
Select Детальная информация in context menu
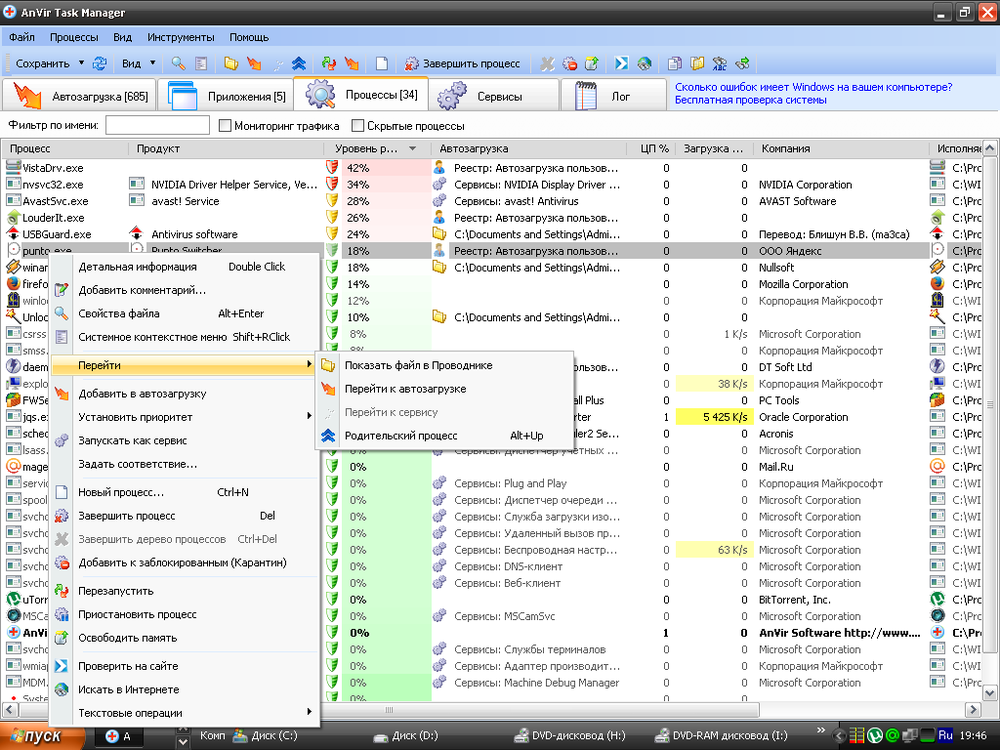[184, 267]
